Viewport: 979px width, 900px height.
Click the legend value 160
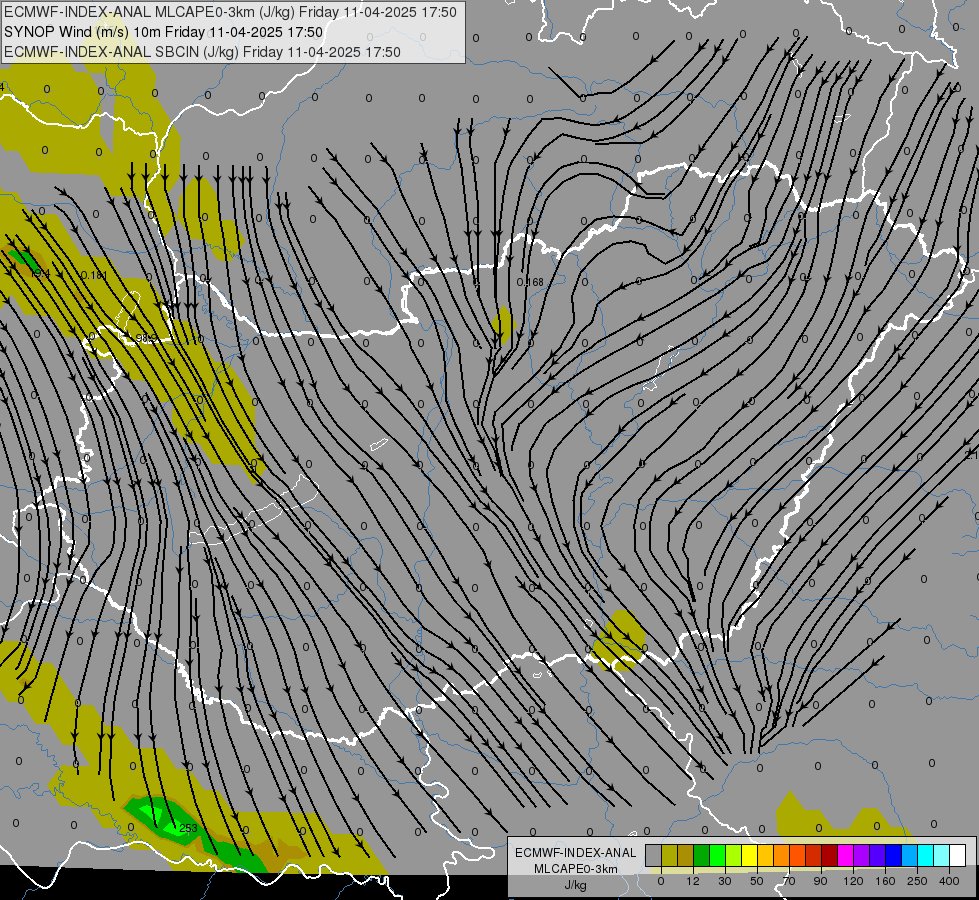885,881
